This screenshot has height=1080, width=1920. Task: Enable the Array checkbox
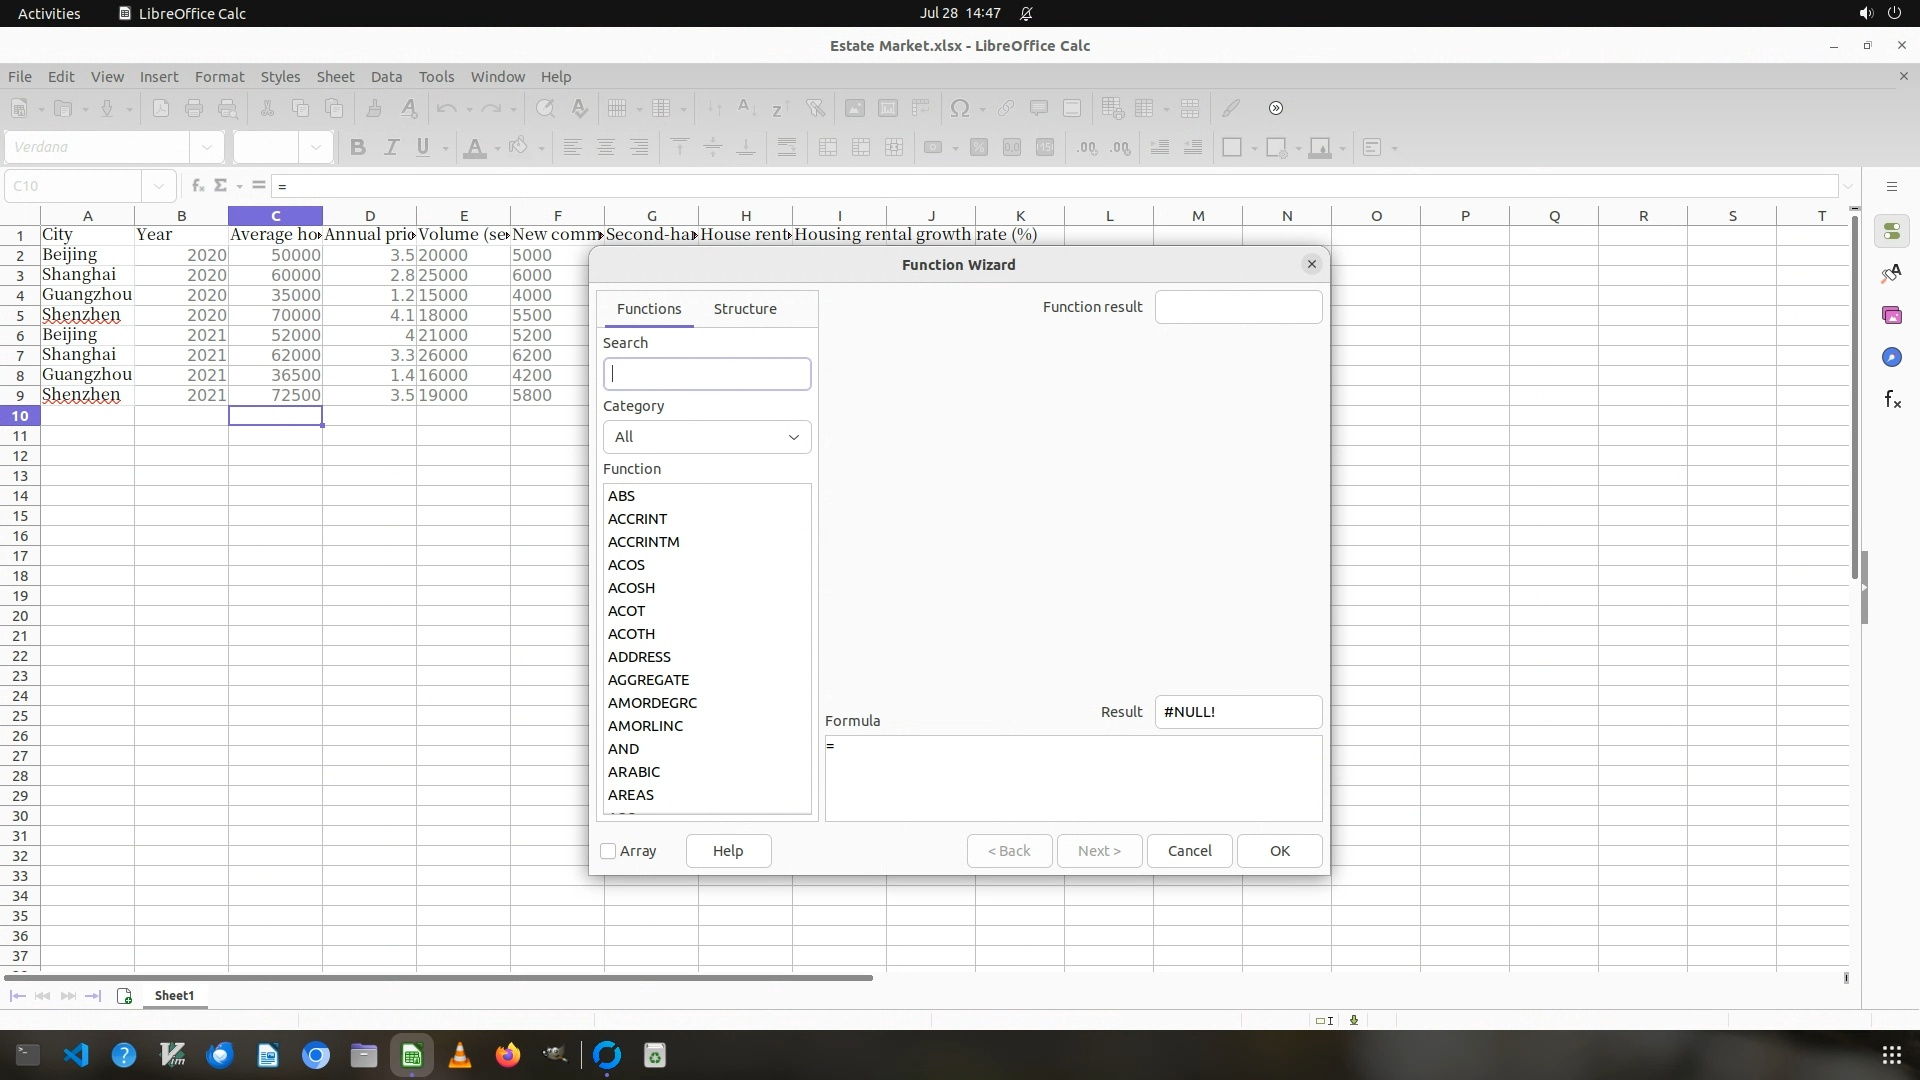(x=608, y=851)
